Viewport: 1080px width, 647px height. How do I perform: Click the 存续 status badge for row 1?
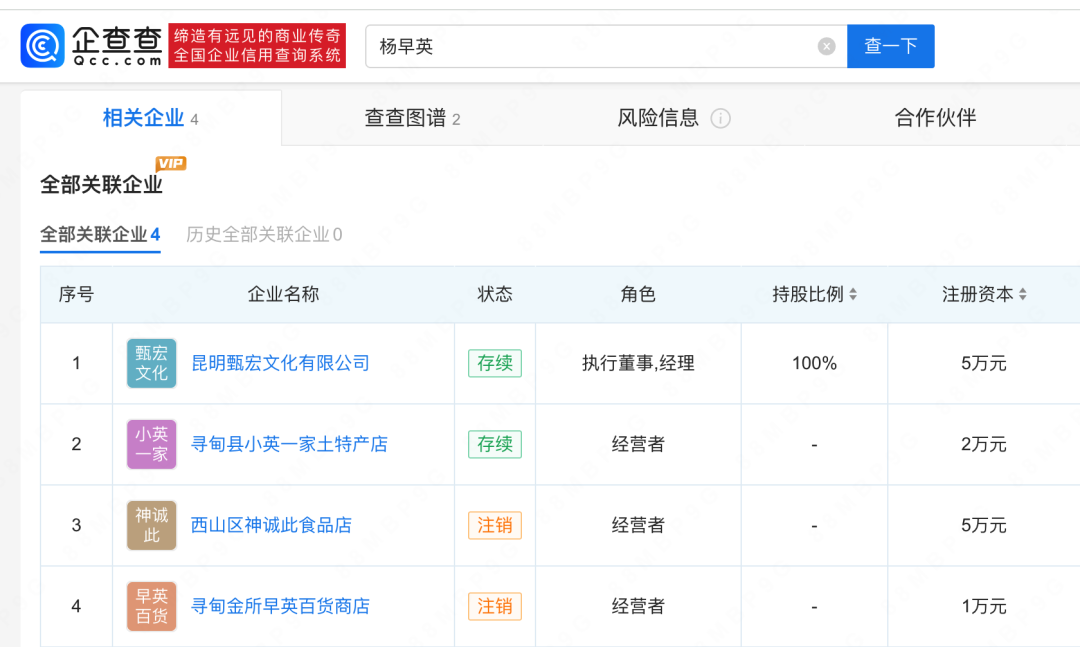[494, 363]
